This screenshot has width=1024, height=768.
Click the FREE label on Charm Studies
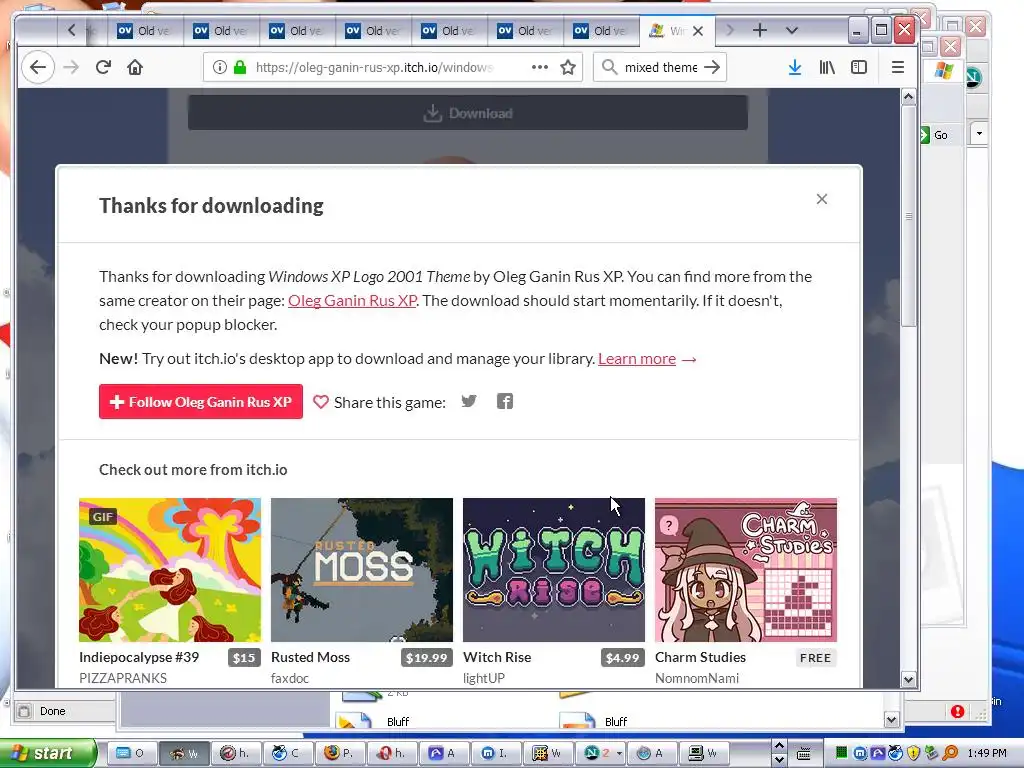pos(816,658)
